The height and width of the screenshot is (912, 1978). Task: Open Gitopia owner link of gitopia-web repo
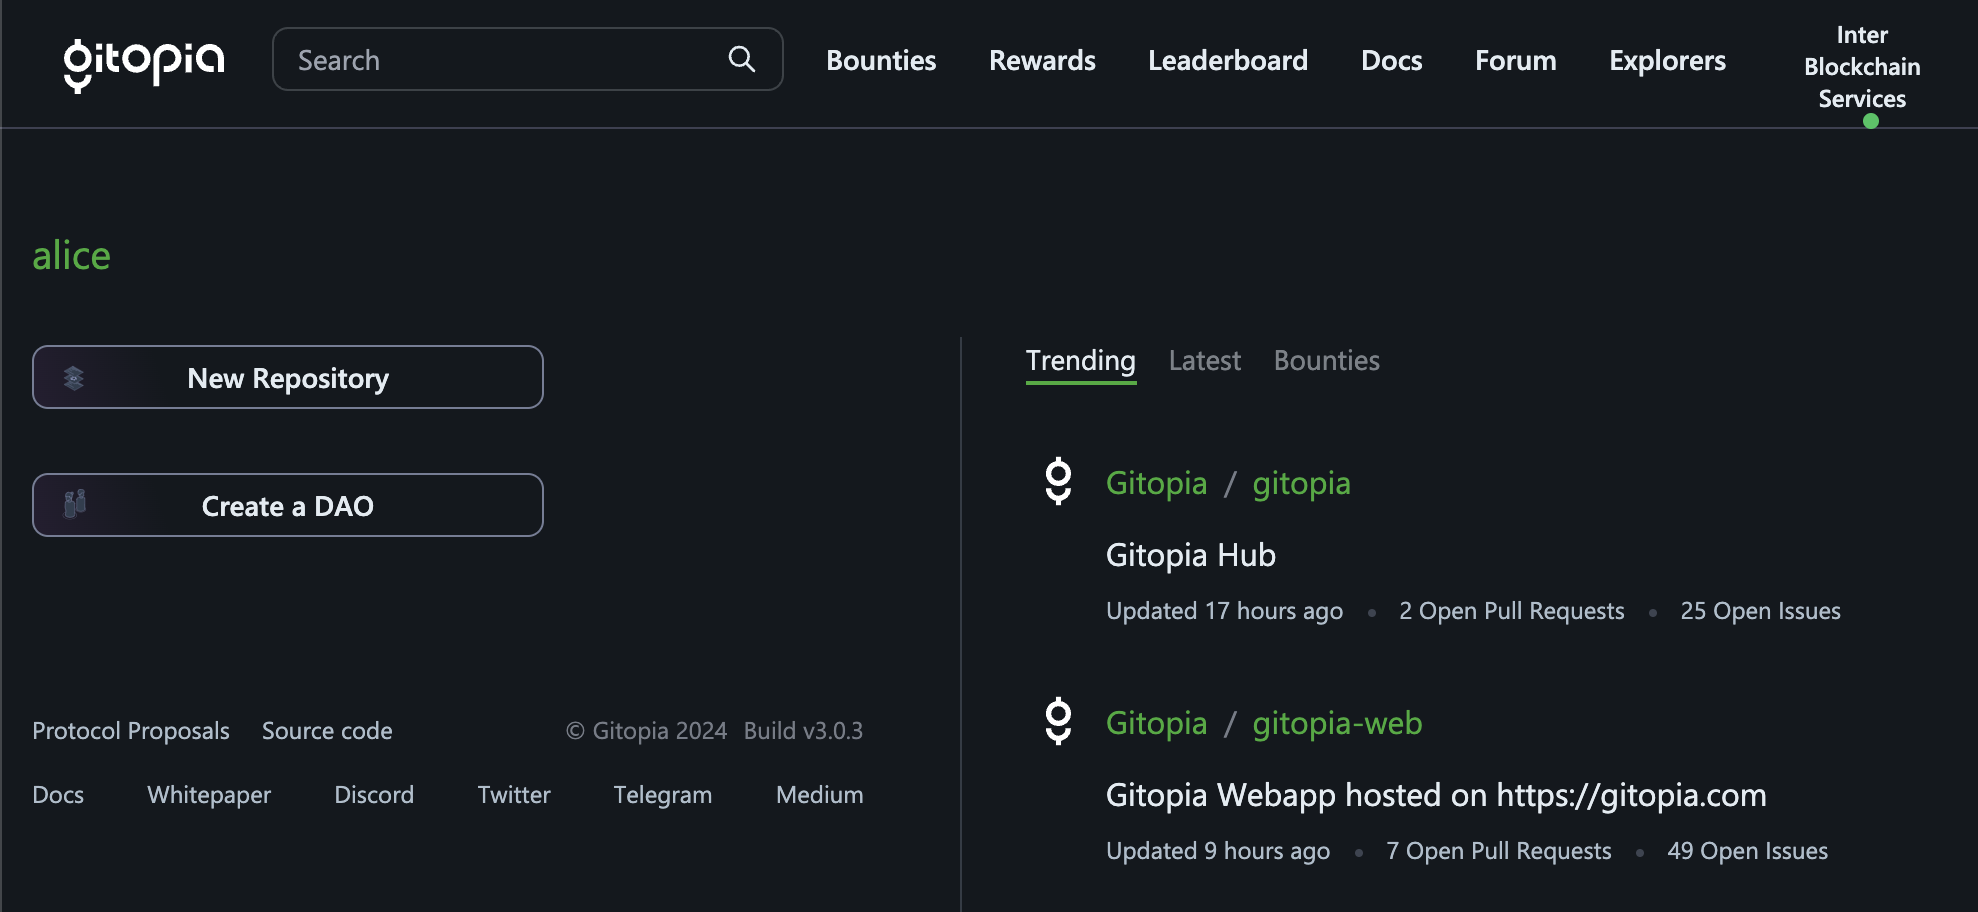click(1156, 723)
